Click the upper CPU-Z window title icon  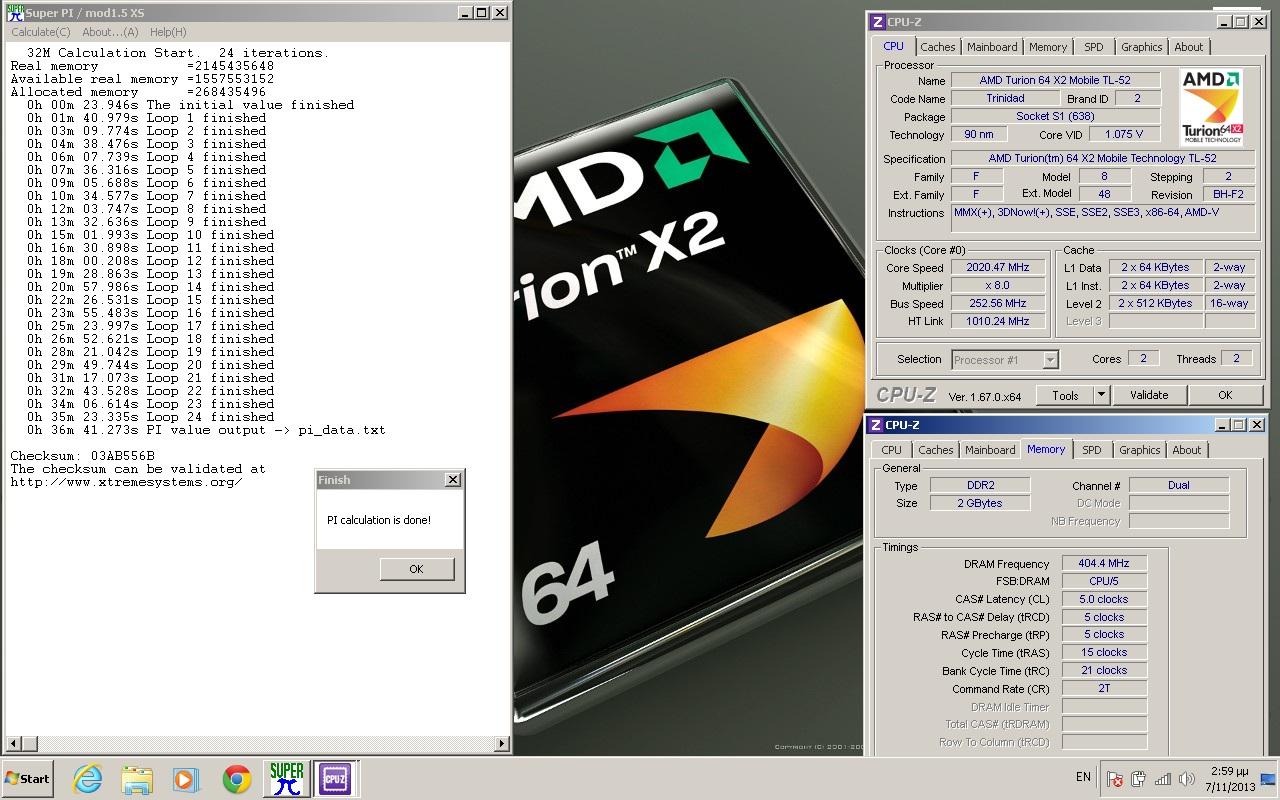(877, 22)
